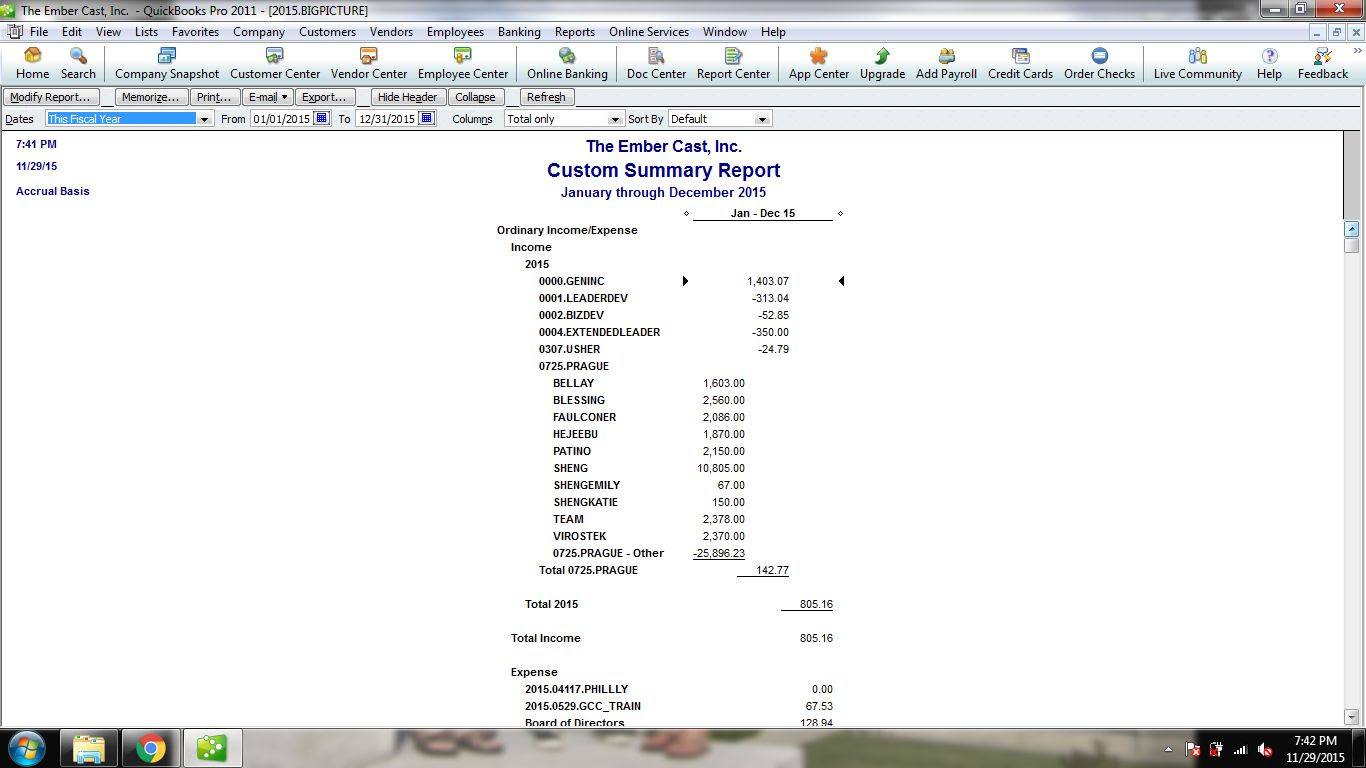The width and height of the screenshot is (1366, 768).
Task: Click the Total 2015 row label
Action: [552, 604]
